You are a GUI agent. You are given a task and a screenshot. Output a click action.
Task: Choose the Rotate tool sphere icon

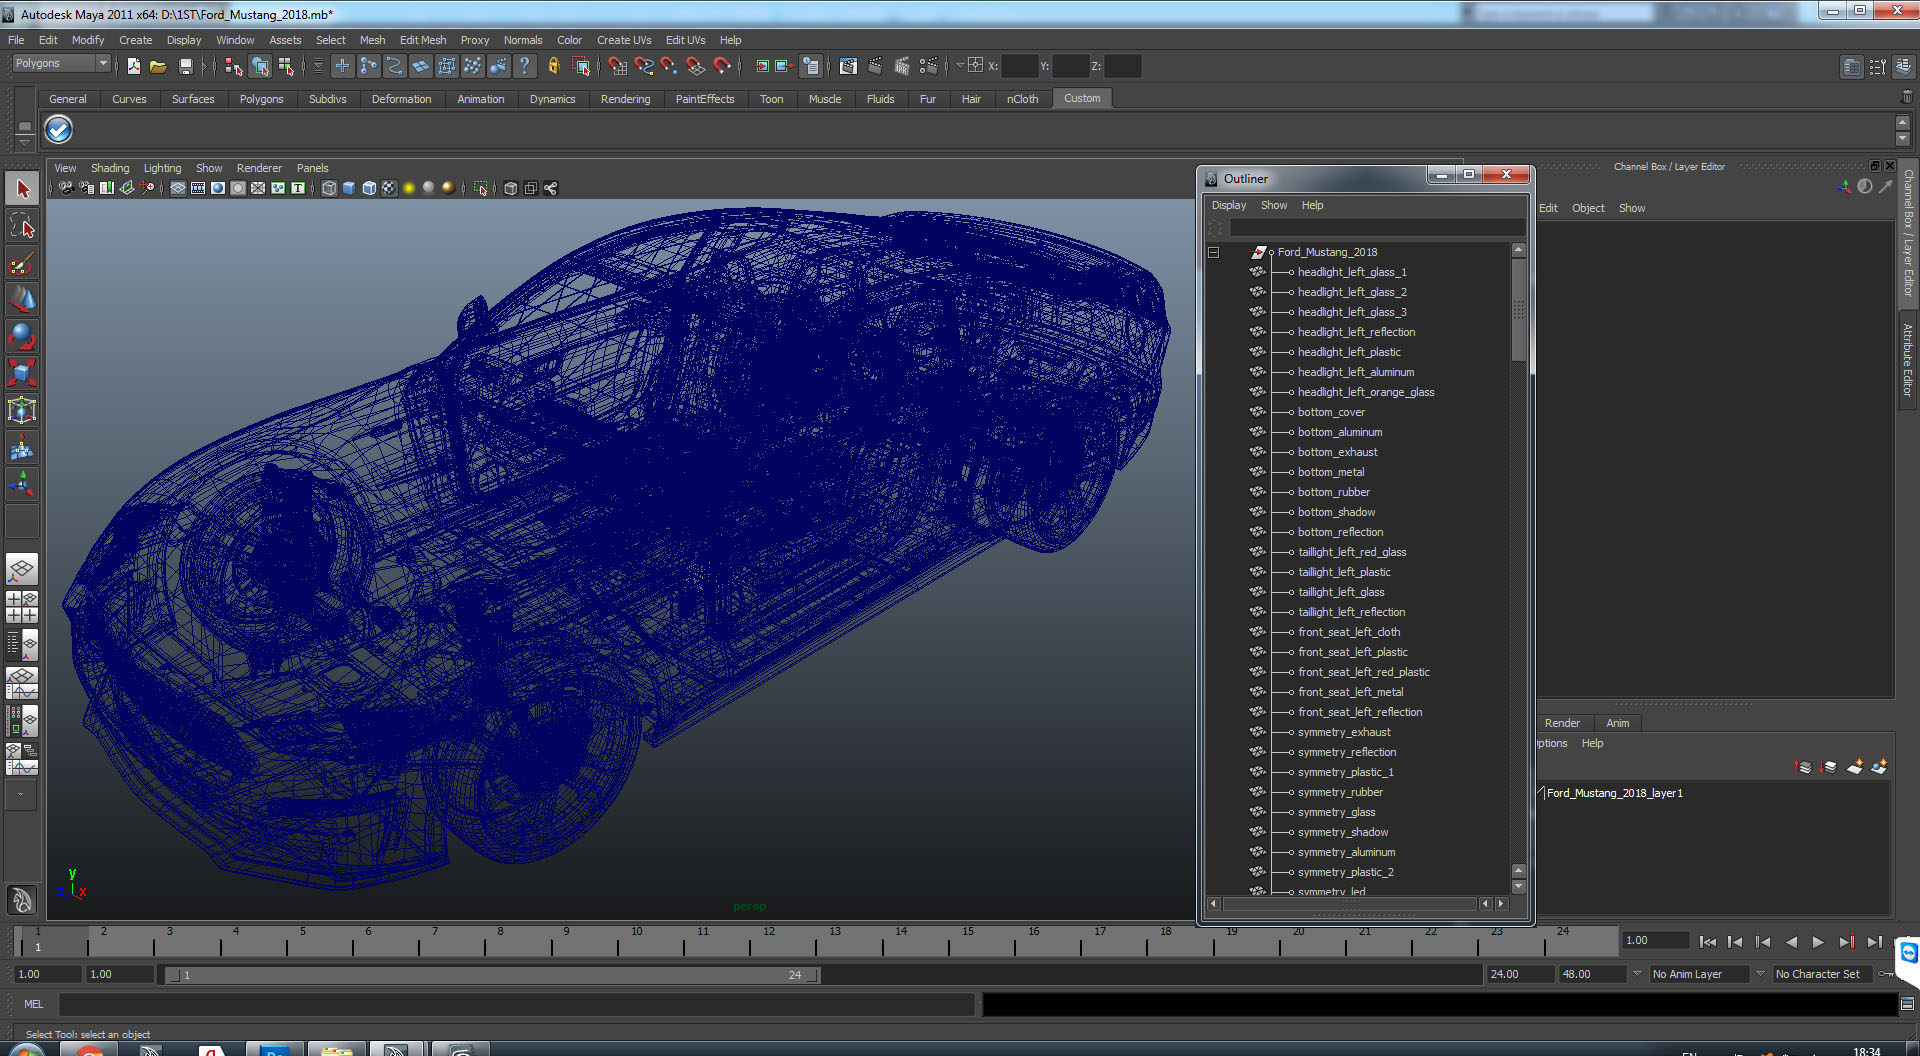(x=22, y=336)
